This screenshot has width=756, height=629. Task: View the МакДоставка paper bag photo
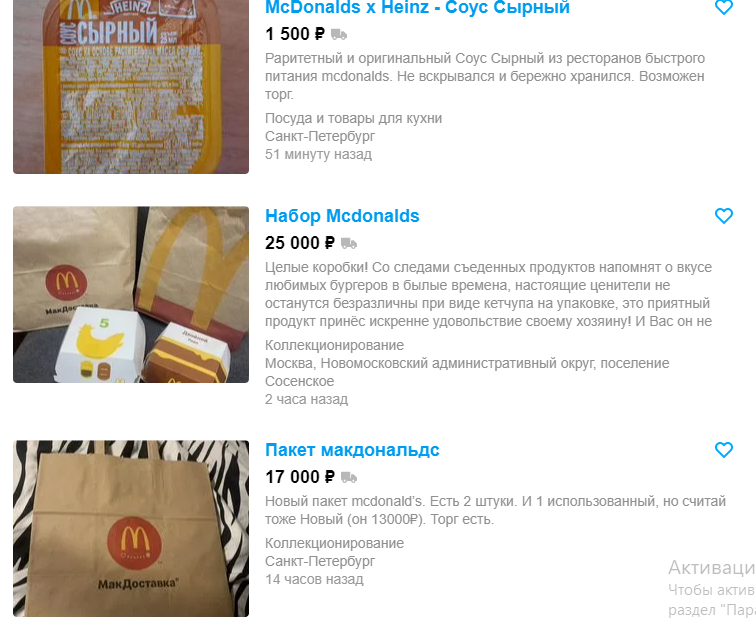(131, 528)
